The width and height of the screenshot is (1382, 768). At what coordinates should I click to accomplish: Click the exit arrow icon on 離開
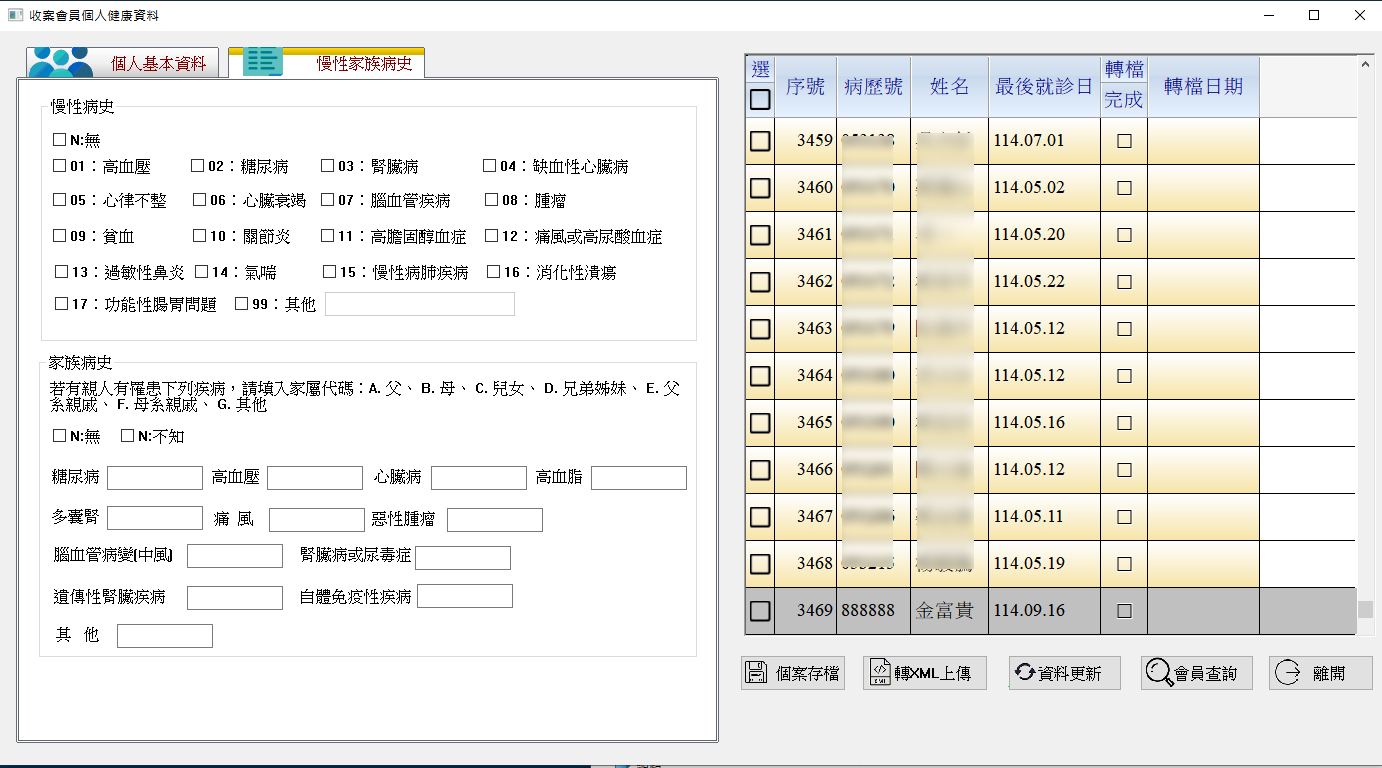1287,673
